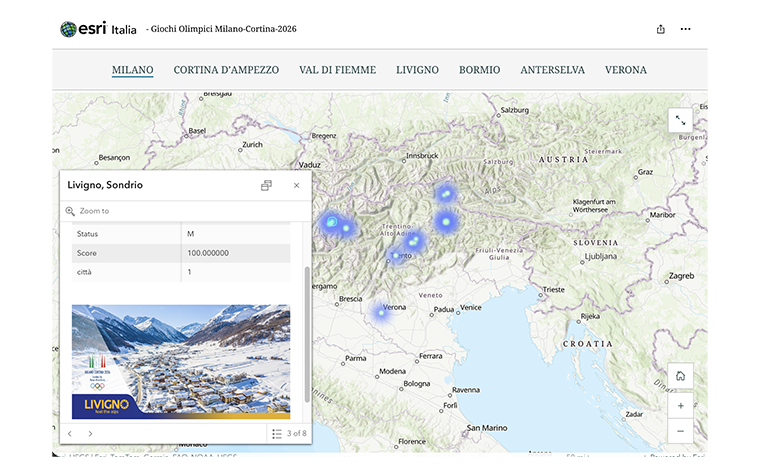Zoom out with the minus button
Screen dimensions: 760x469
(680, 431)
